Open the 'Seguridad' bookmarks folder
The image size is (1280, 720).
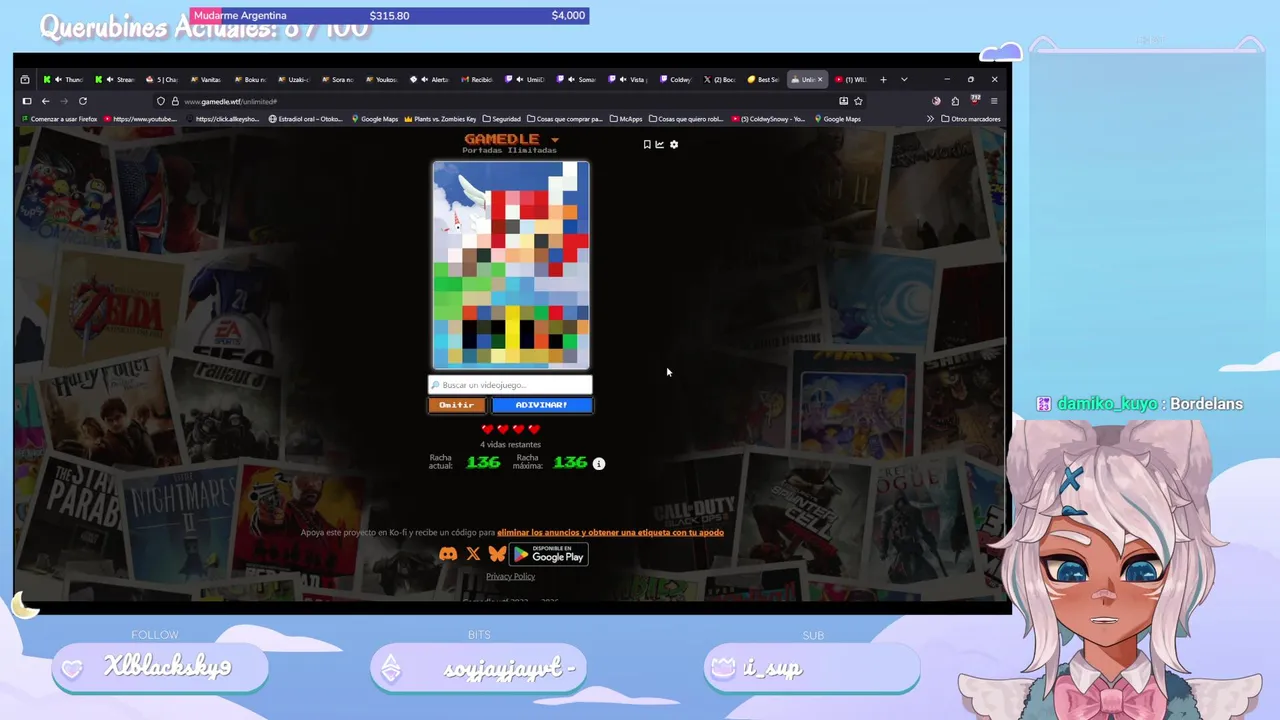502,119
